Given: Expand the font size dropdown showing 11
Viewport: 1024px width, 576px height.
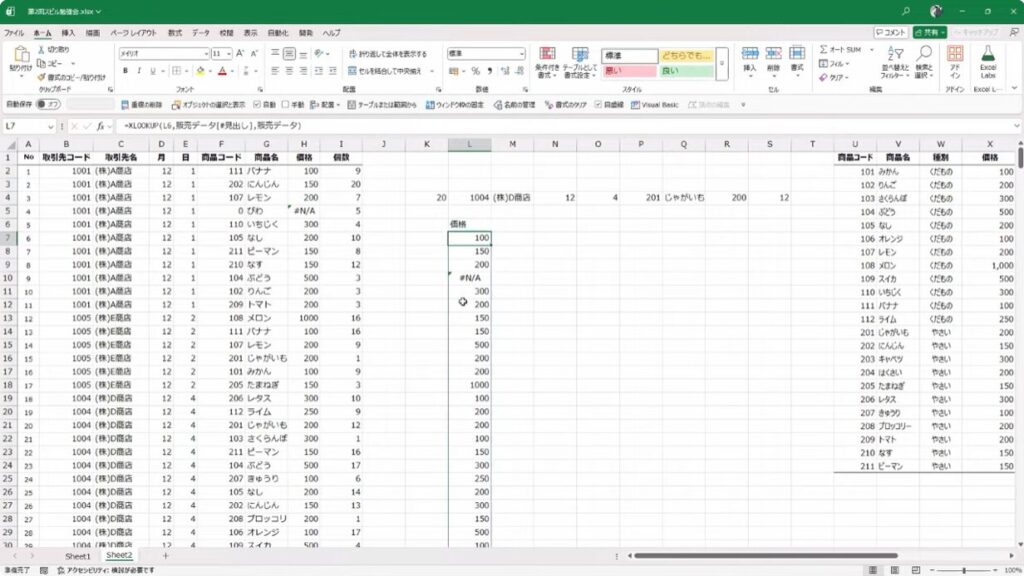Looking at the screenshot, I should [229, 53].
